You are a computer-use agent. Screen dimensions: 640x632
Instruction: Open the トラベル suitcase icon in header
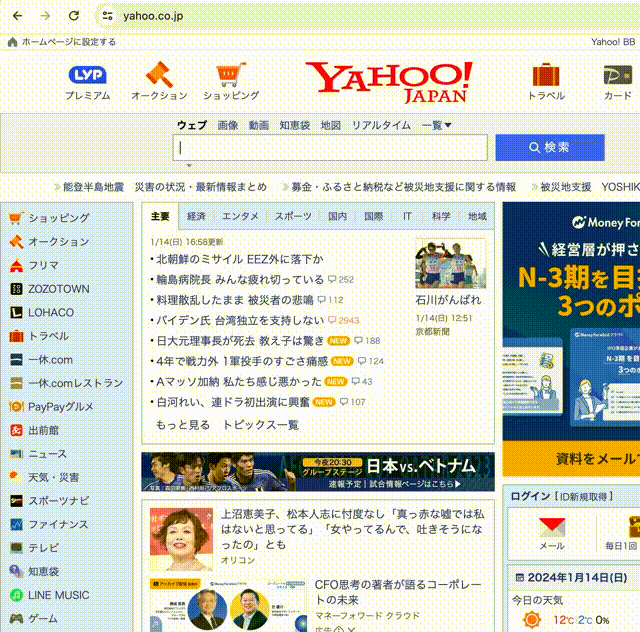[x=546, y=75]
